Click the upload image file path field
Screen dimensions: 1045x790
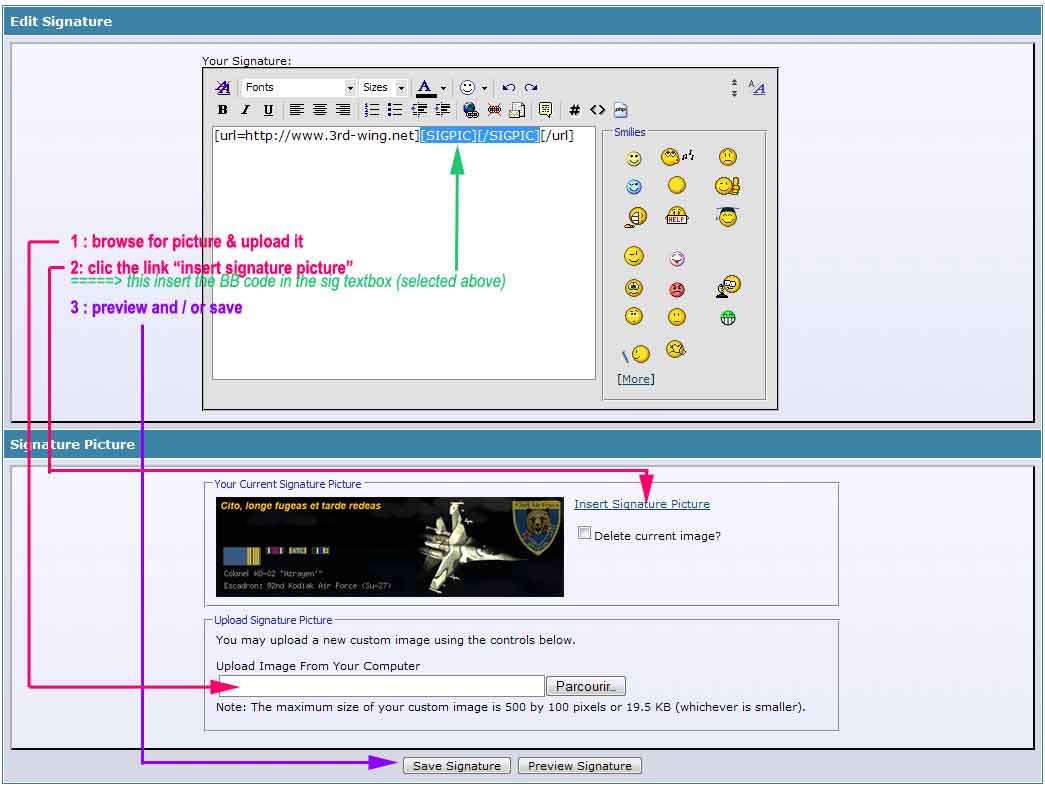[381, 685]
